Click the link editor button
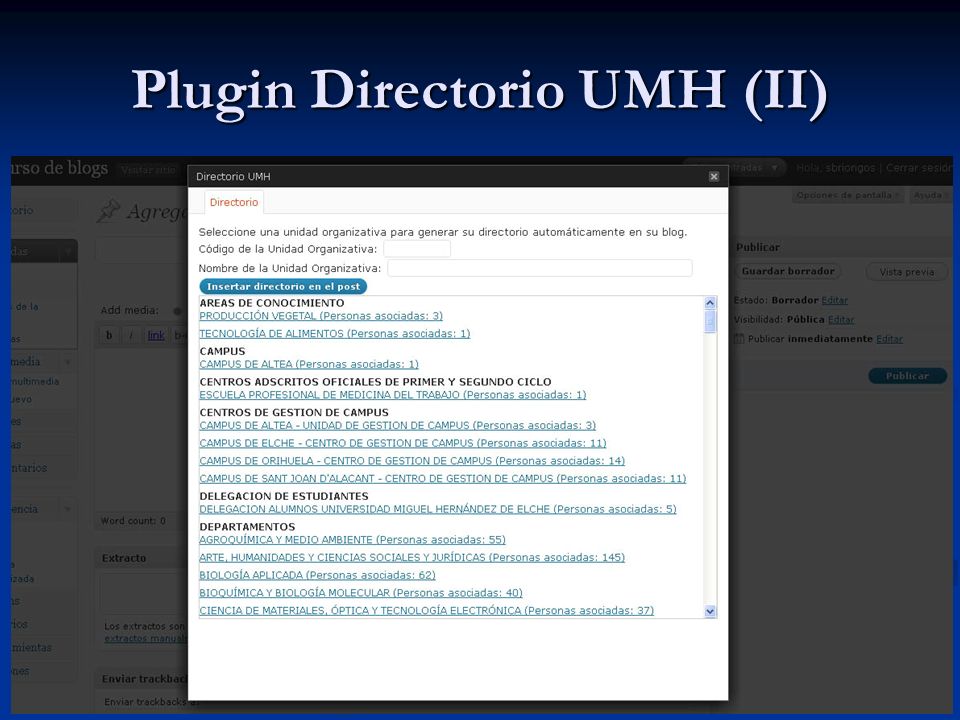Image resolution: width=960 pixels, height=720 pixels. click(x=156, y=335)
